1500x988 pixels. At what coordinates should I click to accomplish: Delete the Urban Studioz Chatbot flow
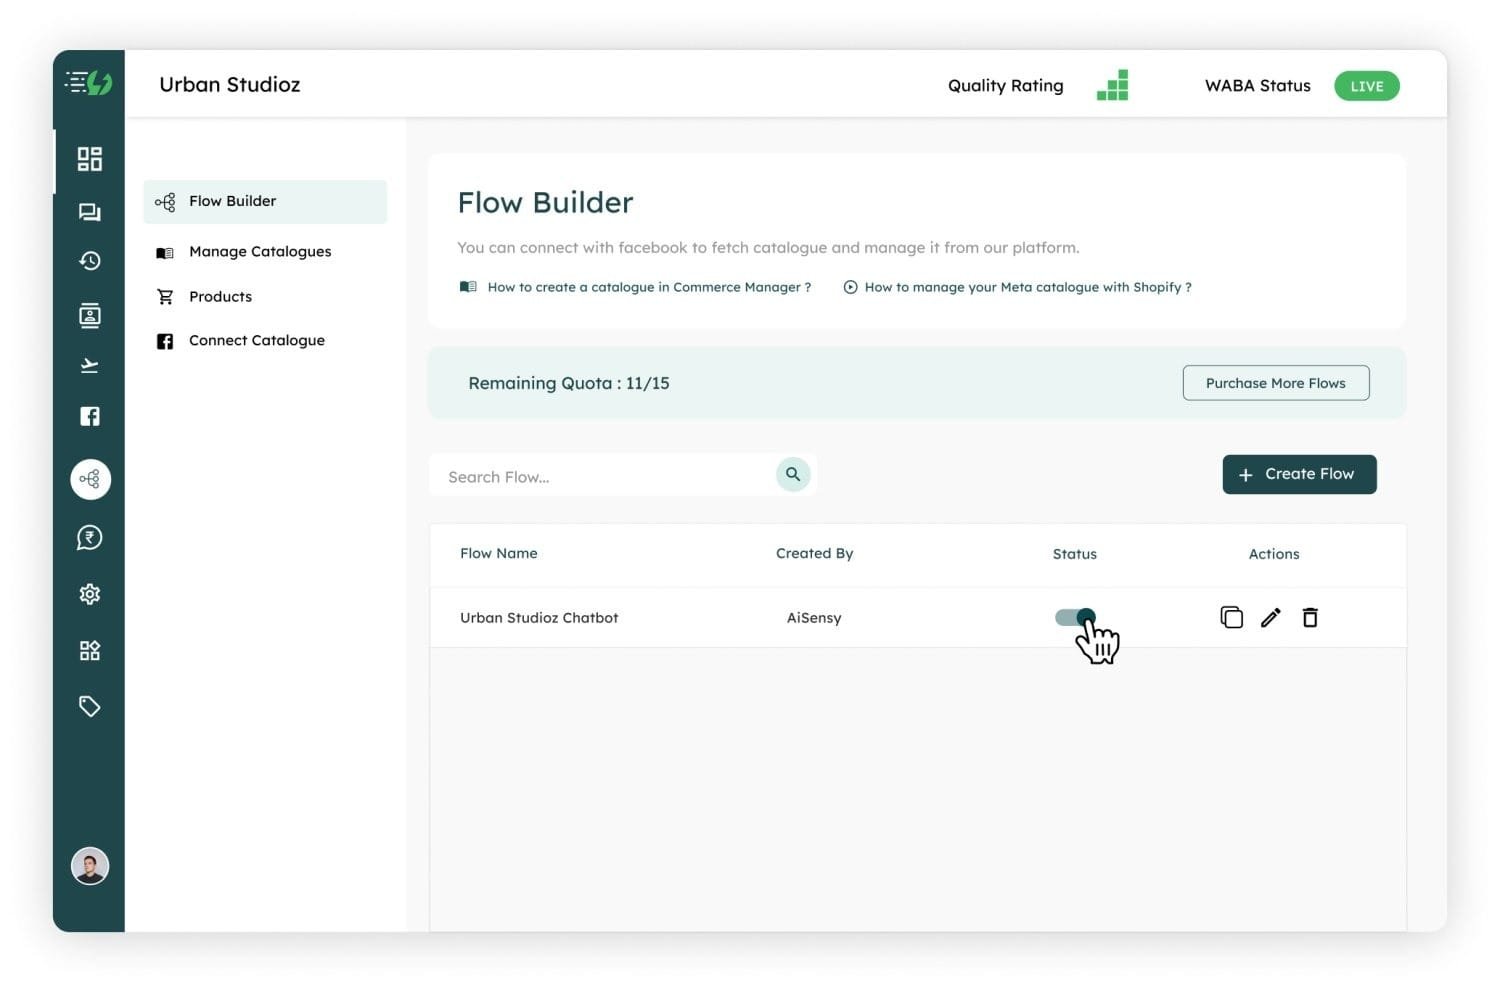(x=1310, y=618)
